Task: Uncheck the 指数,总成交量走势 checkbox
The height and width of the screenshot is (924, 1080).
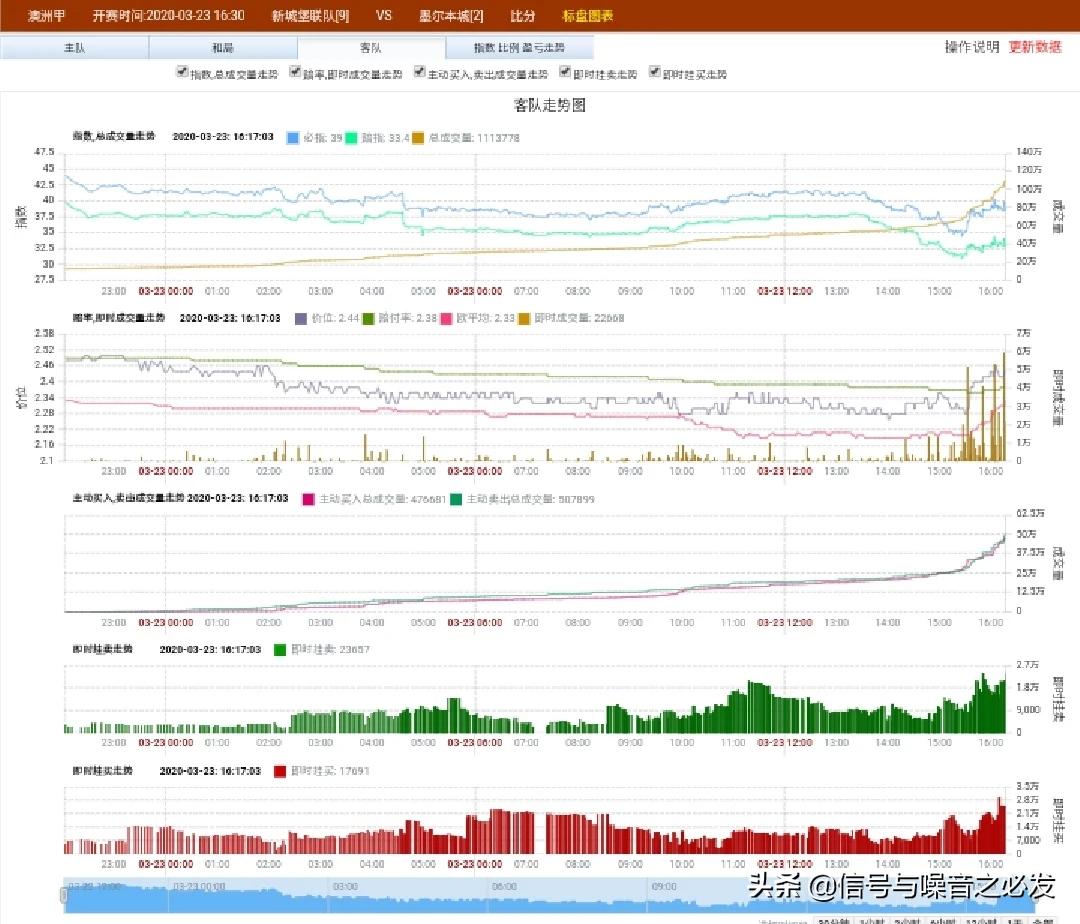Action: pyautogui.click(x=181, y=73)
